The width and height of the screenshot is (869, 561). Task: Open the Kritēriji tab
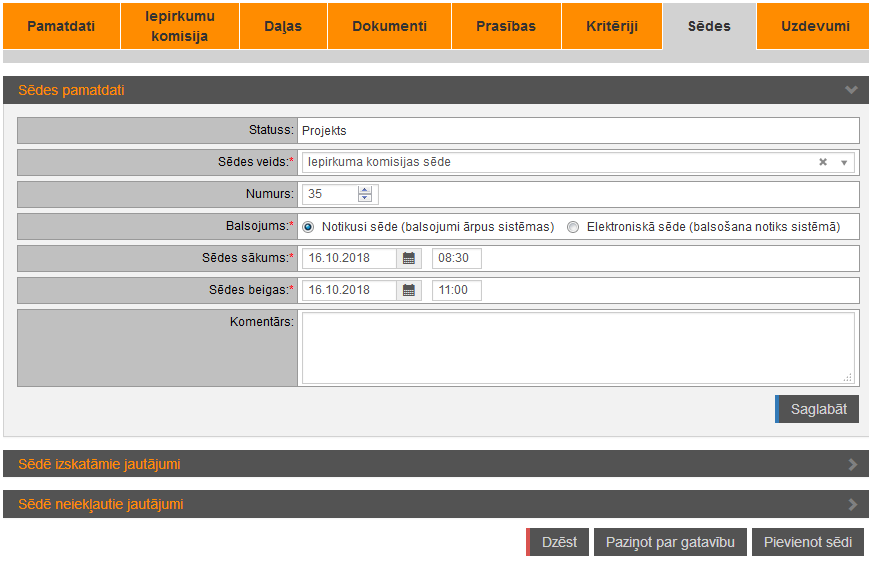[611, 26]
